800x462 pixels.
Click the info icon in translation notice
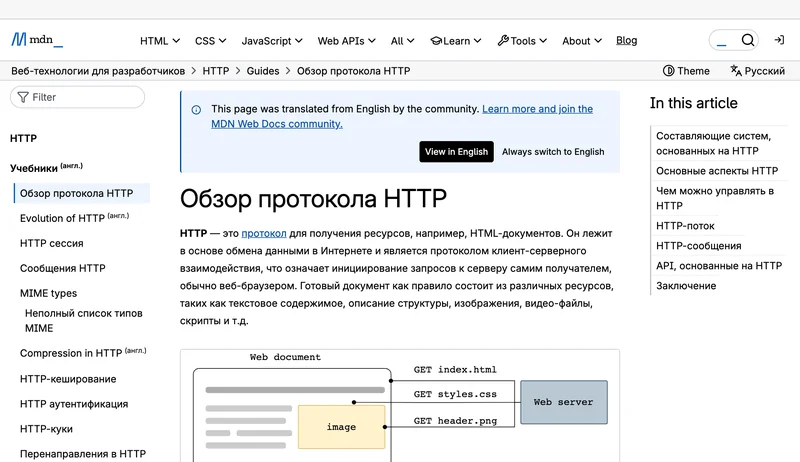[x=196, y=110]
